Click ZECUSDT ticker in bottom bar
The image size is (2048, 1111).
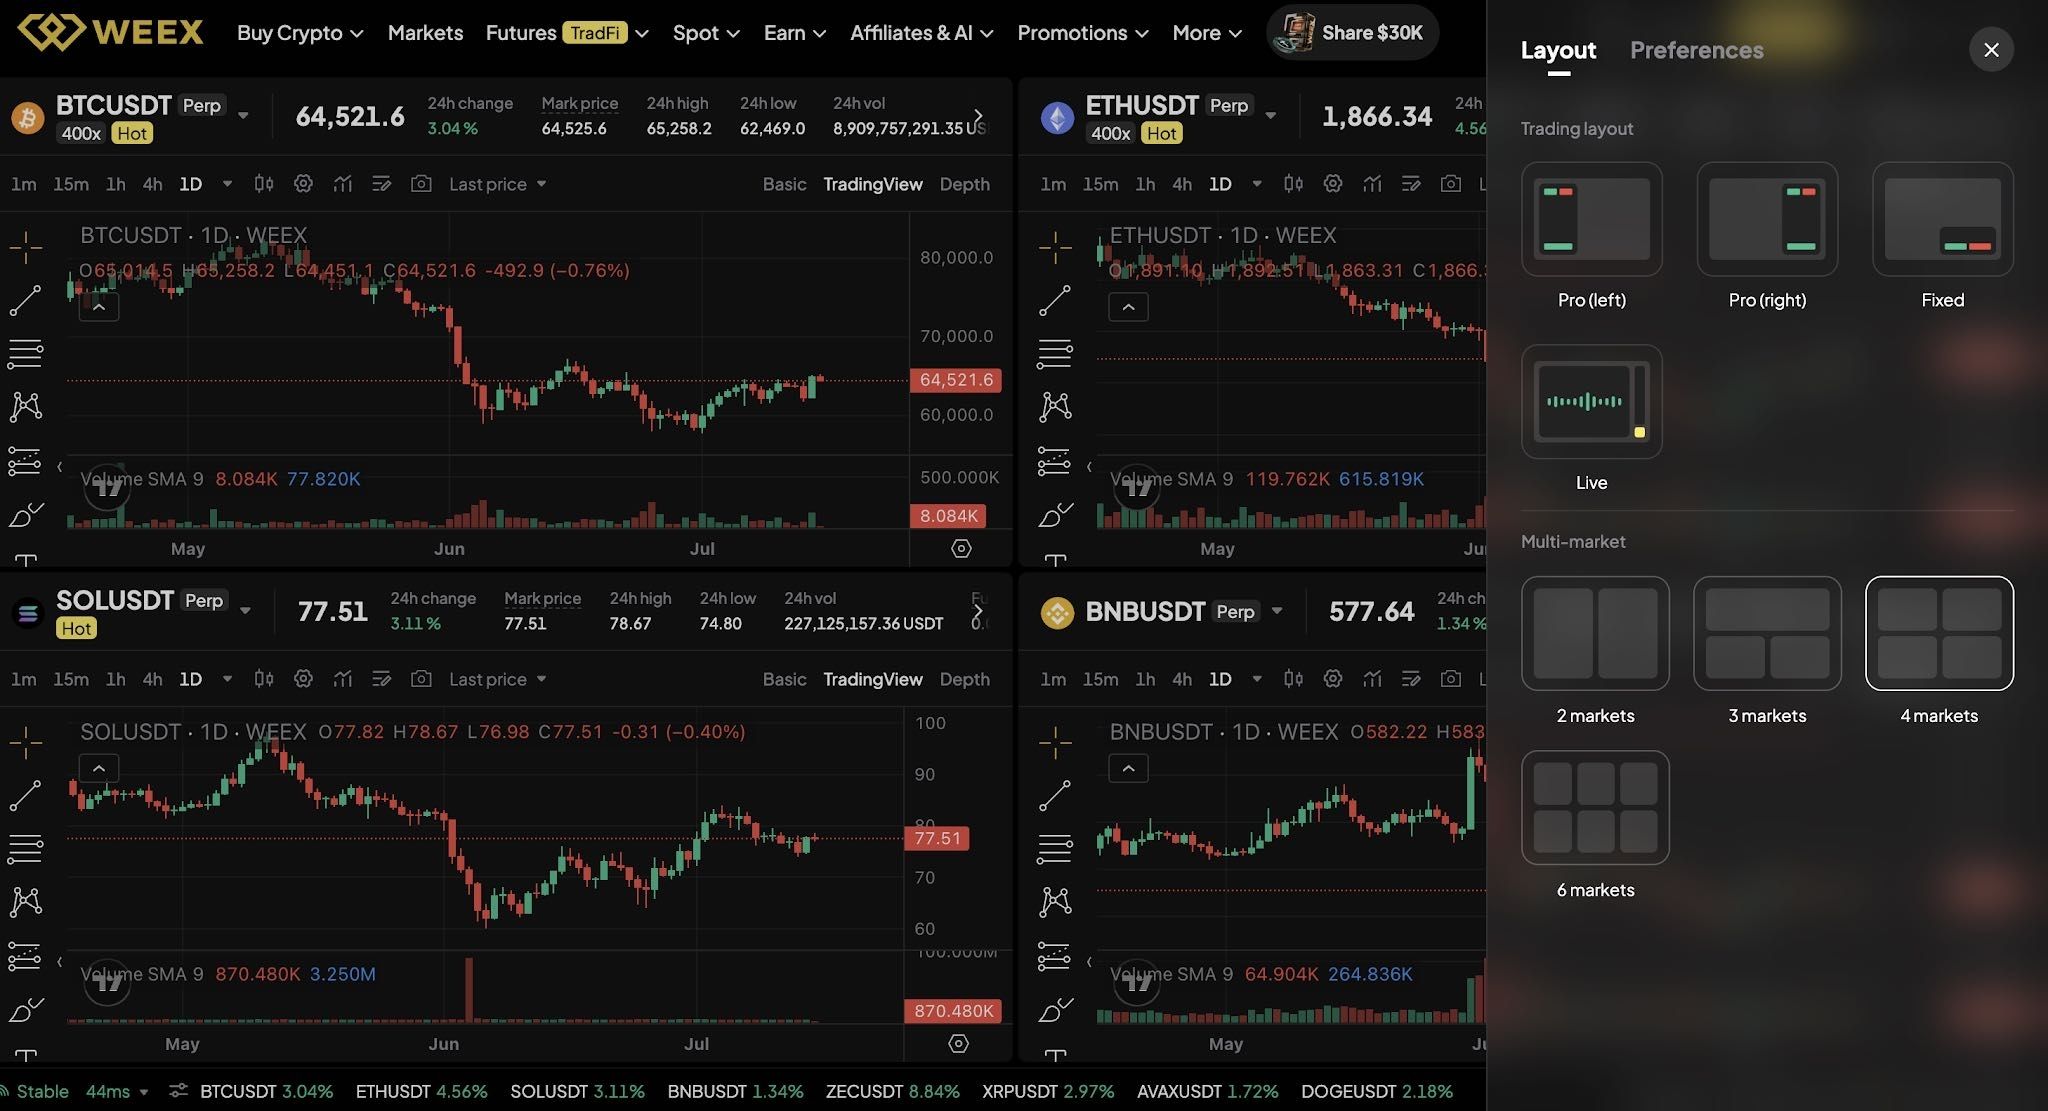892,1091
